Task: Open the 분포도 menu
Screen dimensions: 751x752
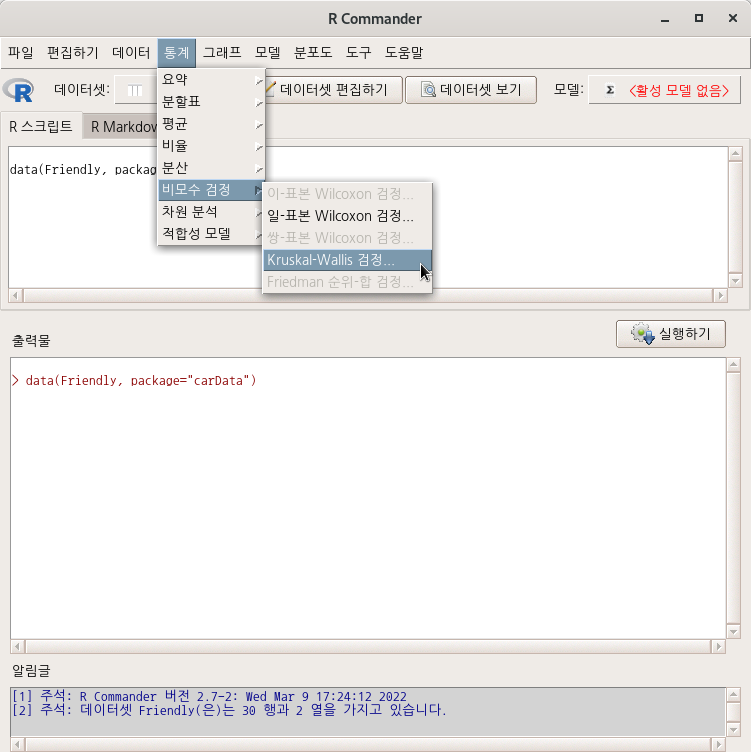Action: [x=313, y=52]
